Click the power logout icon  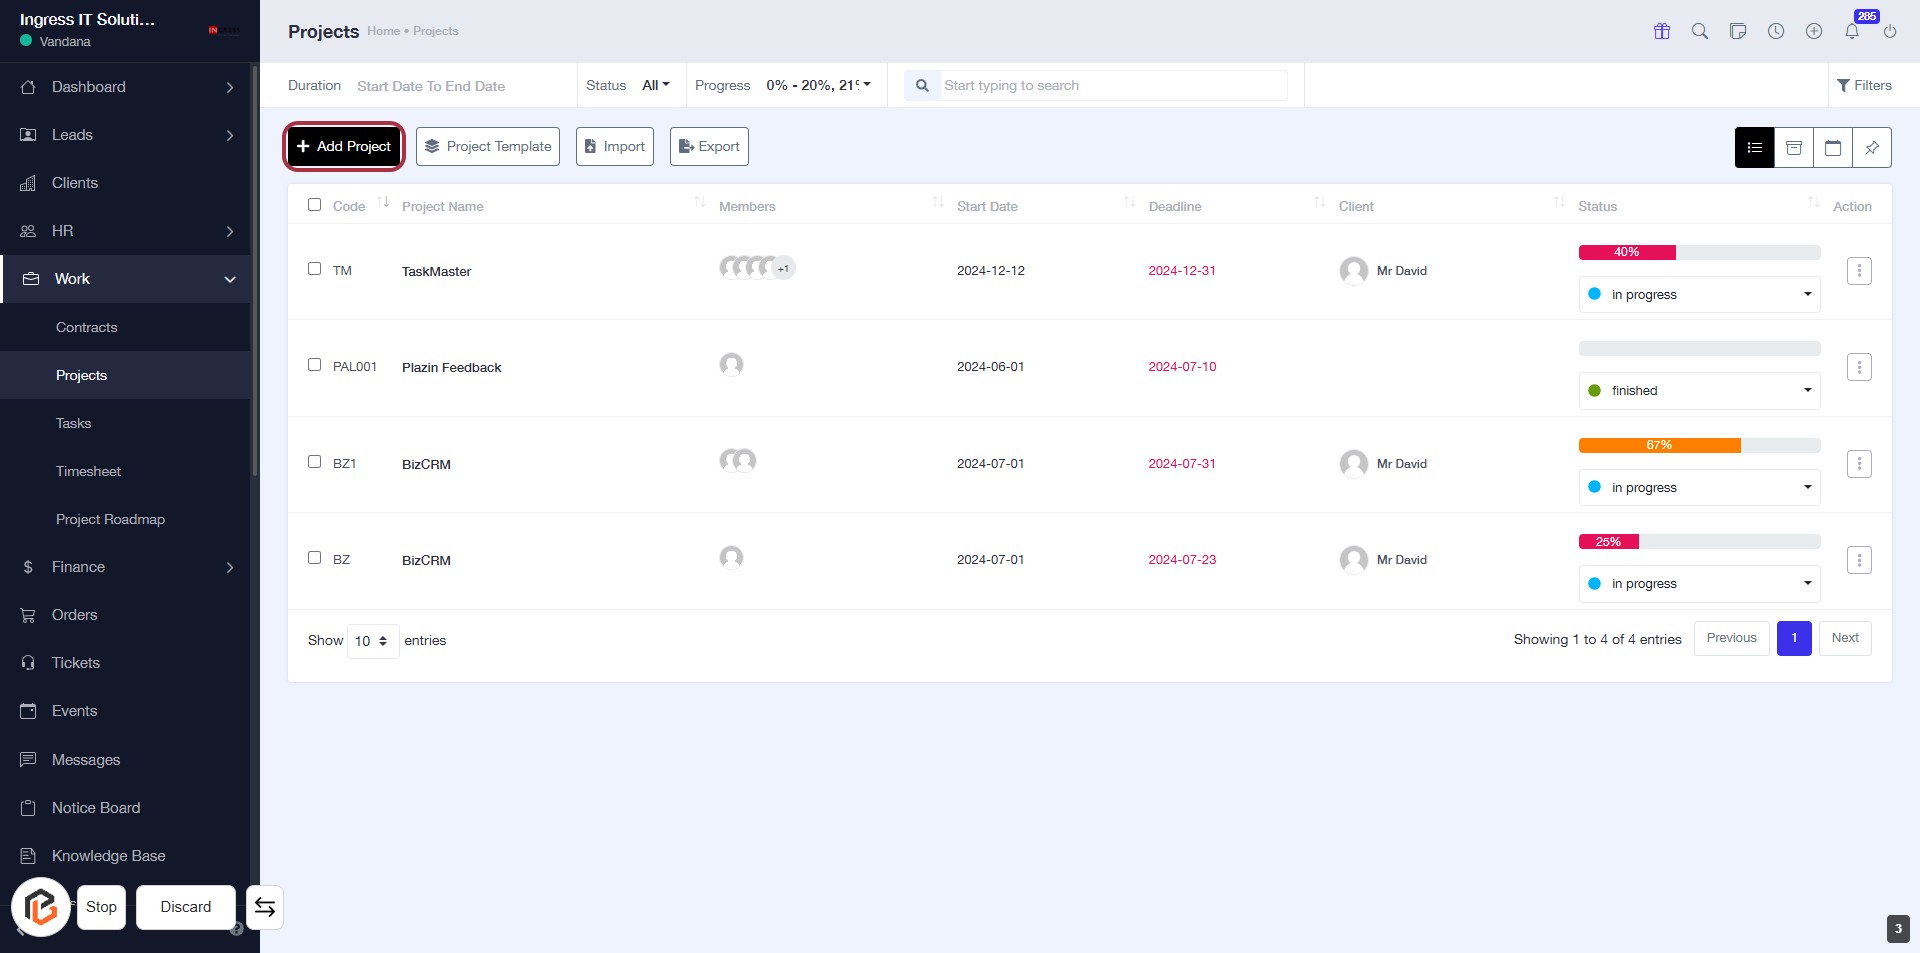click(1890, 31)
